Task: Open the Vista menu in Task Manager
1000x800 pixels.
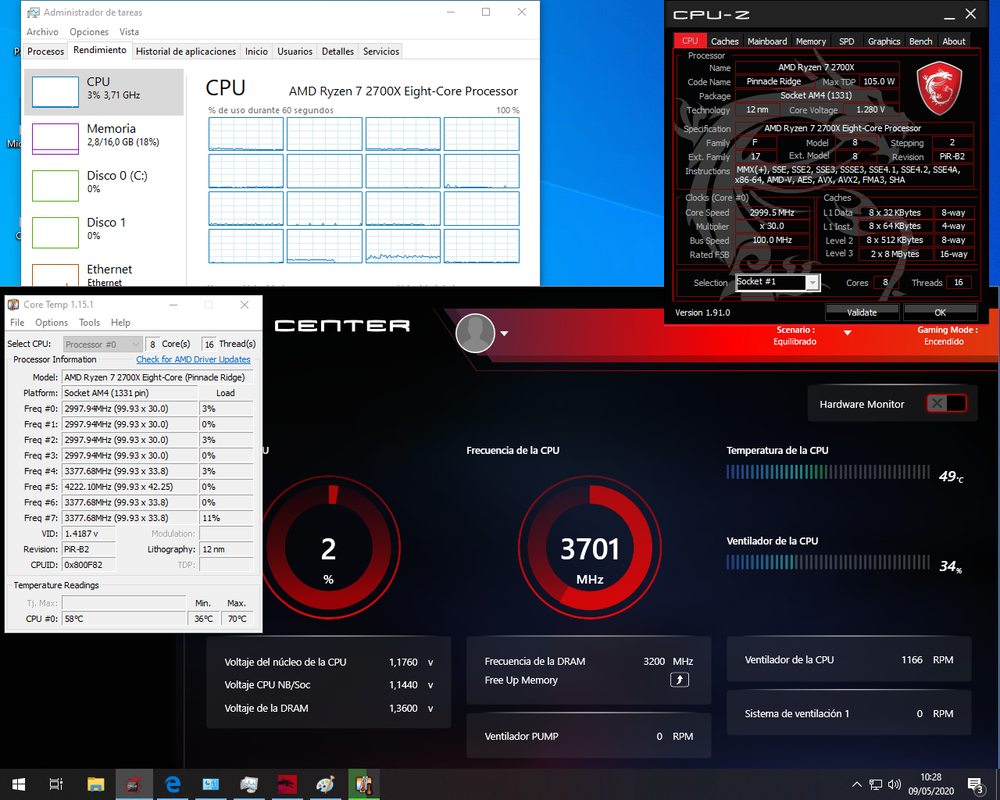Action: click(x=129, y=32)
